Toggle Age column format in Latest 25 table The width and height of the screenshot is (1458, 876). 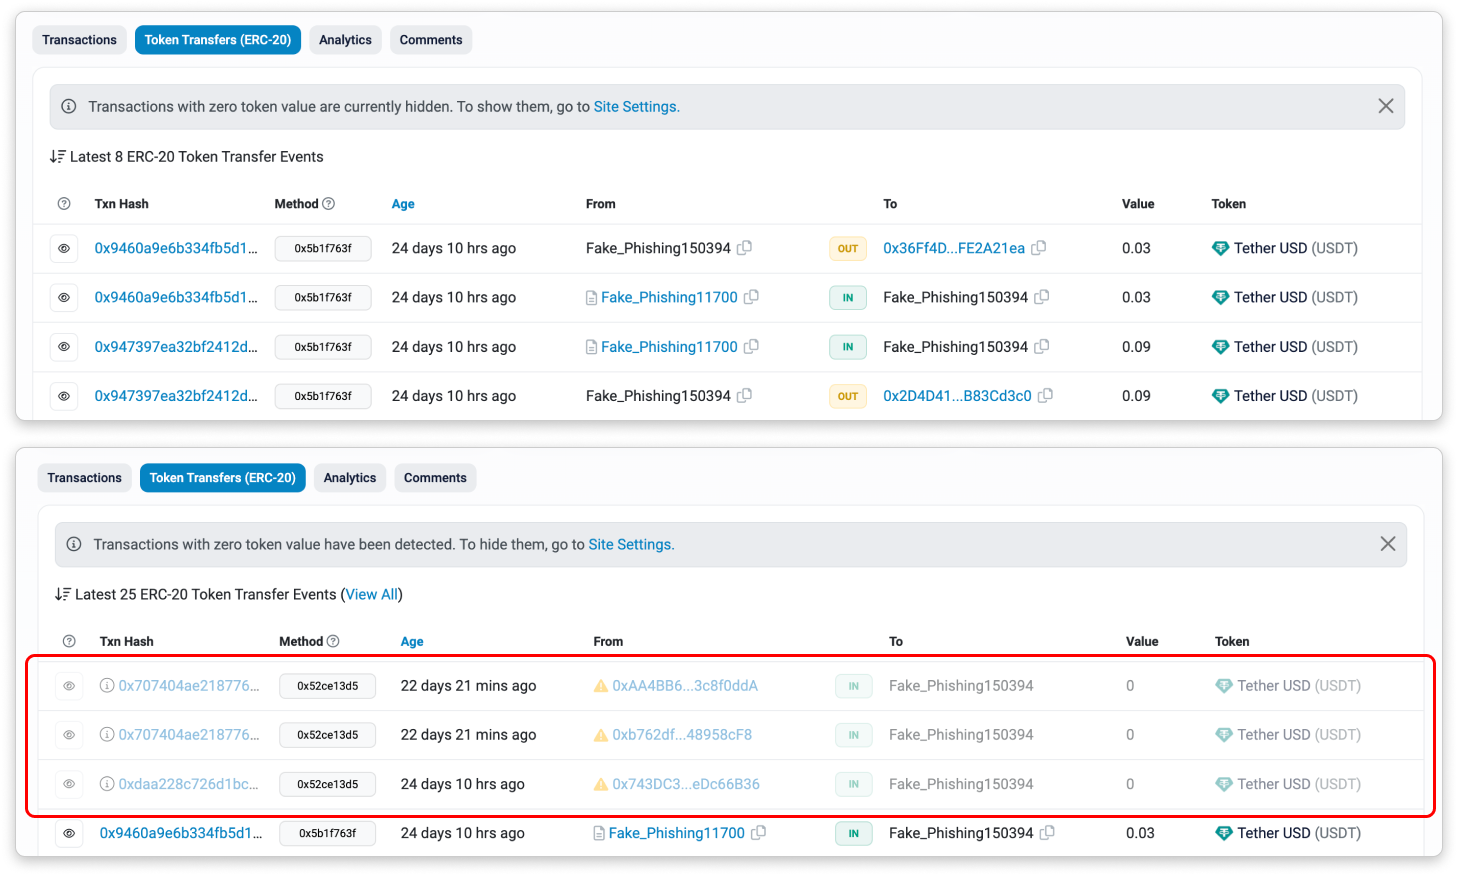tap(412, 642)
